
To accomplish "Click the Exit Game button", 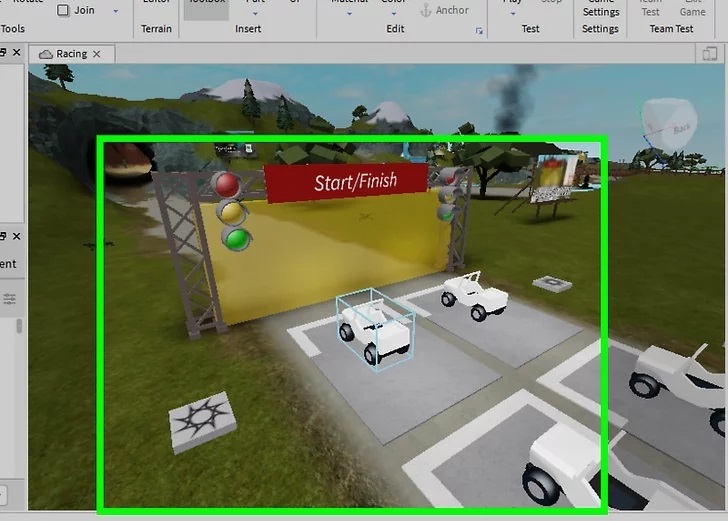I will pyautogui.click(x=692, y=9).
